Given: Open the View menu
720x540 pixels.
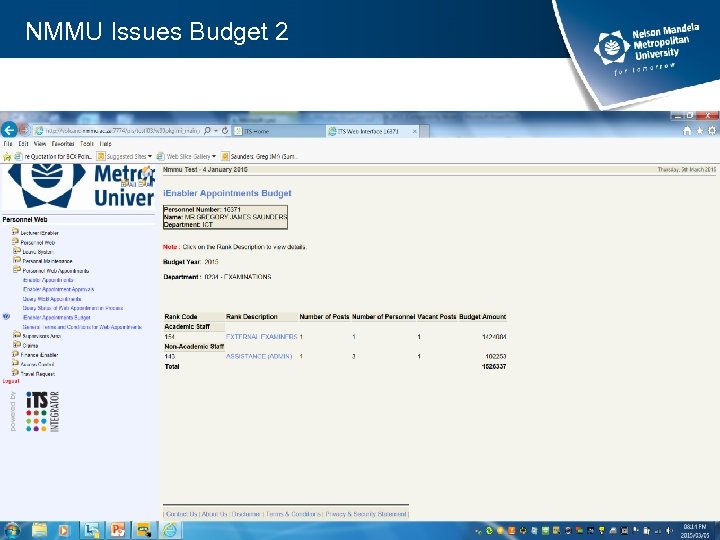Looking at the screenshot, I should 39,144.
